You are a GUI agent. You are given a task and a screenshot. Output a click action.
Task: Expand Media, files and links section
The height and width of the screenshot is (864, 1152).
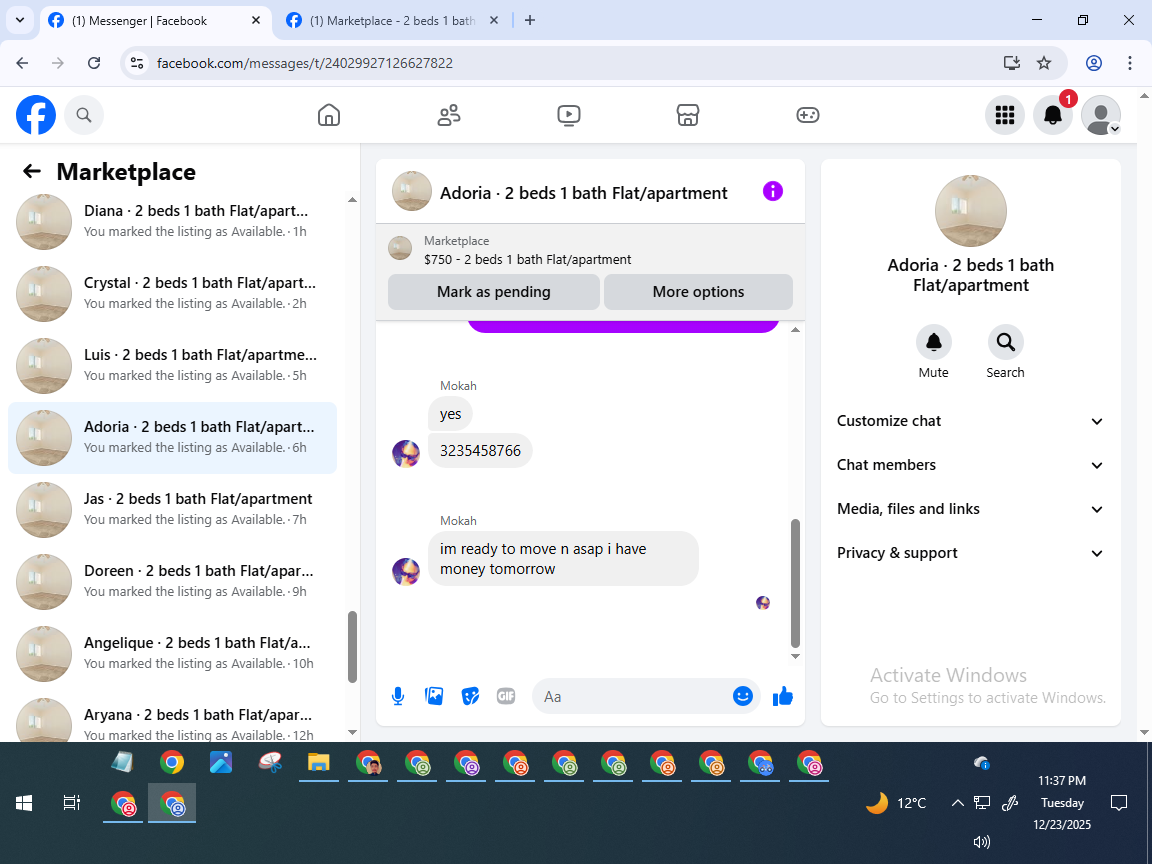click(971, 509)
